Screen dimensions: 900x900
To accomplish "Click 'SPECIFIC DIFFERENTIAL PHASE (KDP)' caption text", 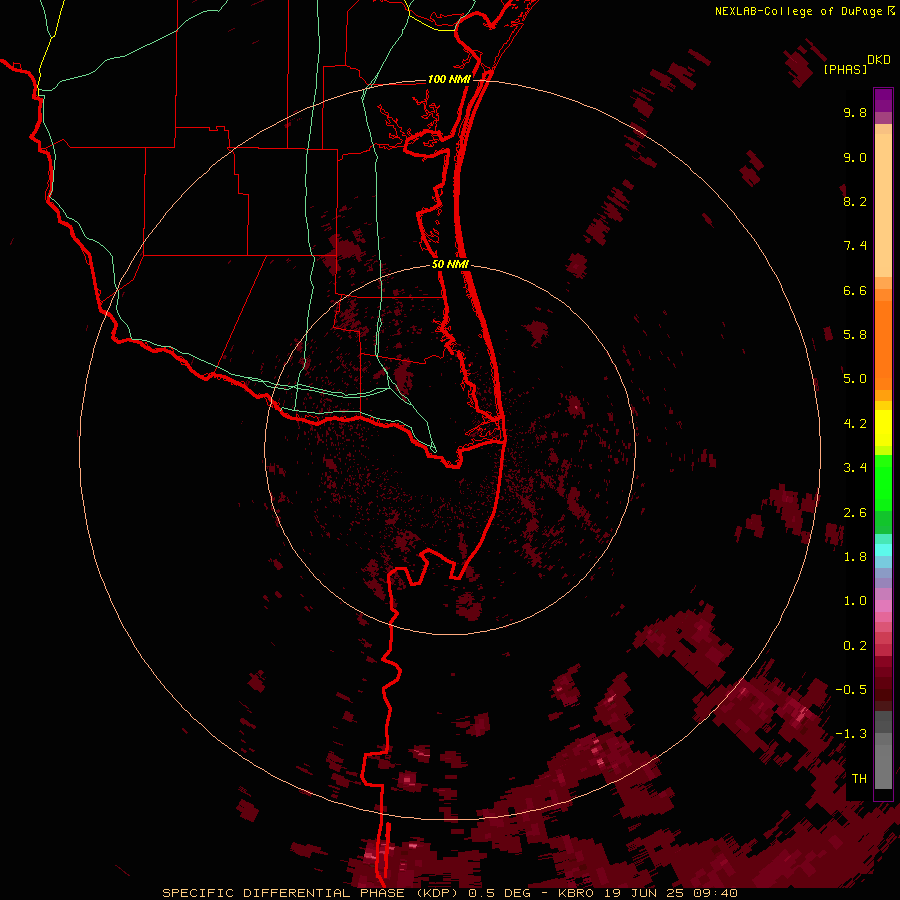I will (310, 893).
